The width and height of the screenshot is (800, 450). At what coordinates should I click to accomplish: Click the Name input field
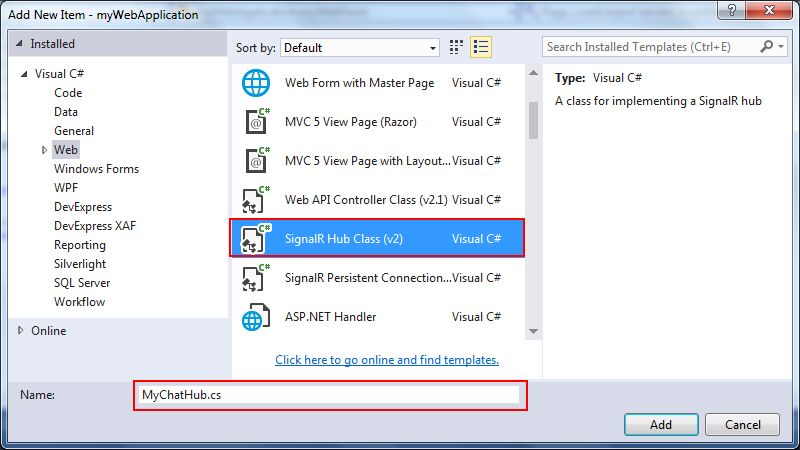pyautogui.click(x=329, y=396)
